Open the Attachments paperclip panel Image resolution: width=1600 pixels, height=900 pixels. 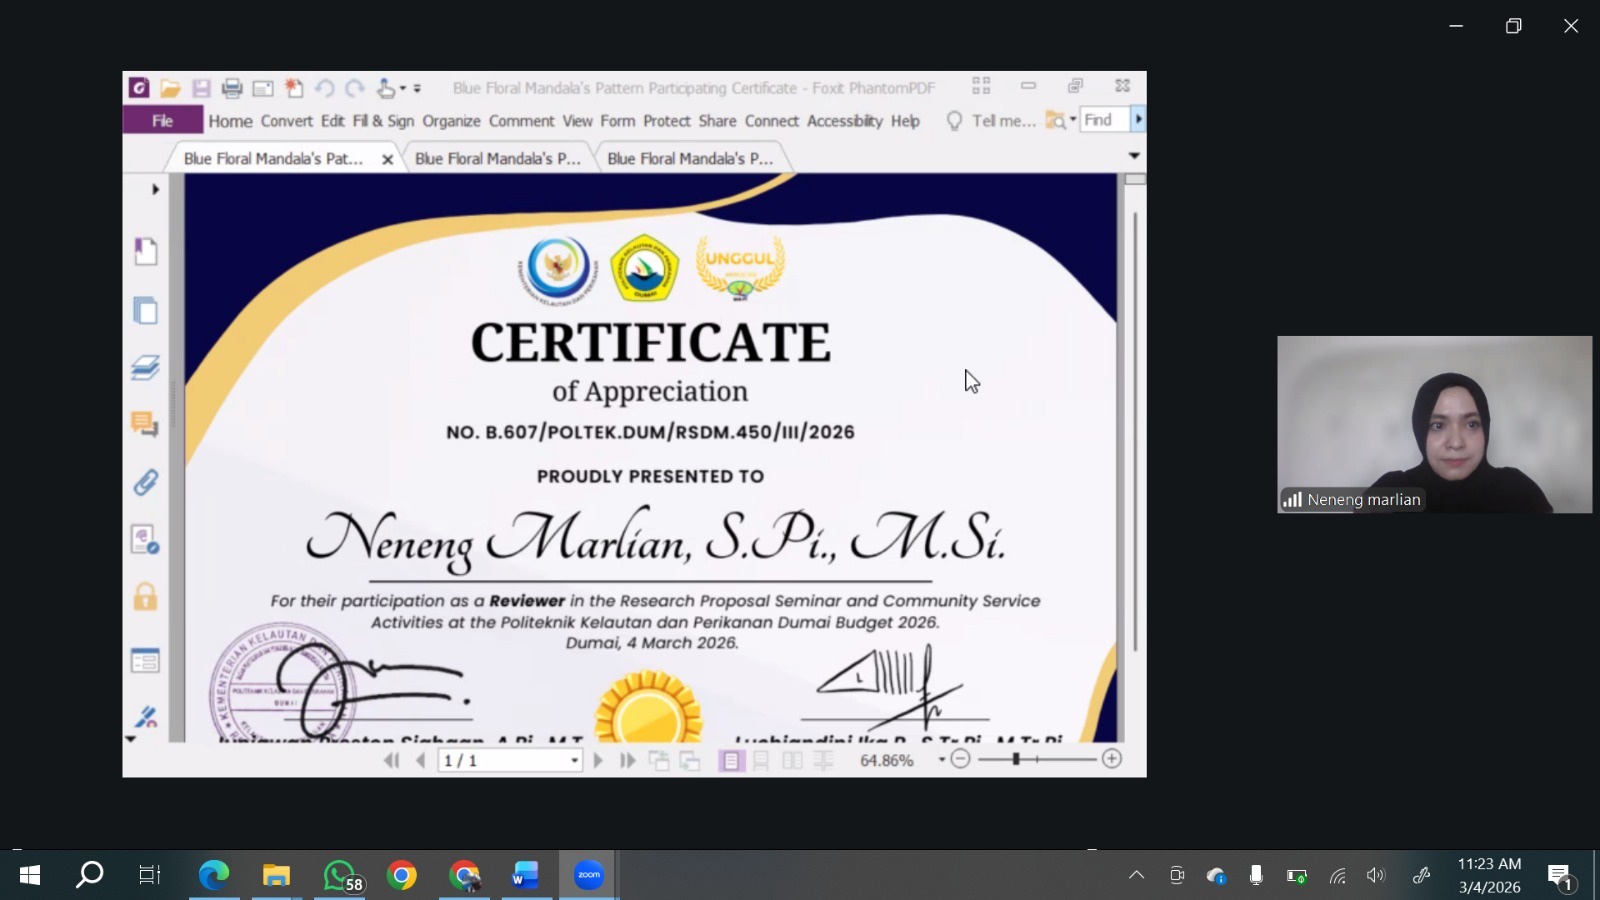[145, 483]
